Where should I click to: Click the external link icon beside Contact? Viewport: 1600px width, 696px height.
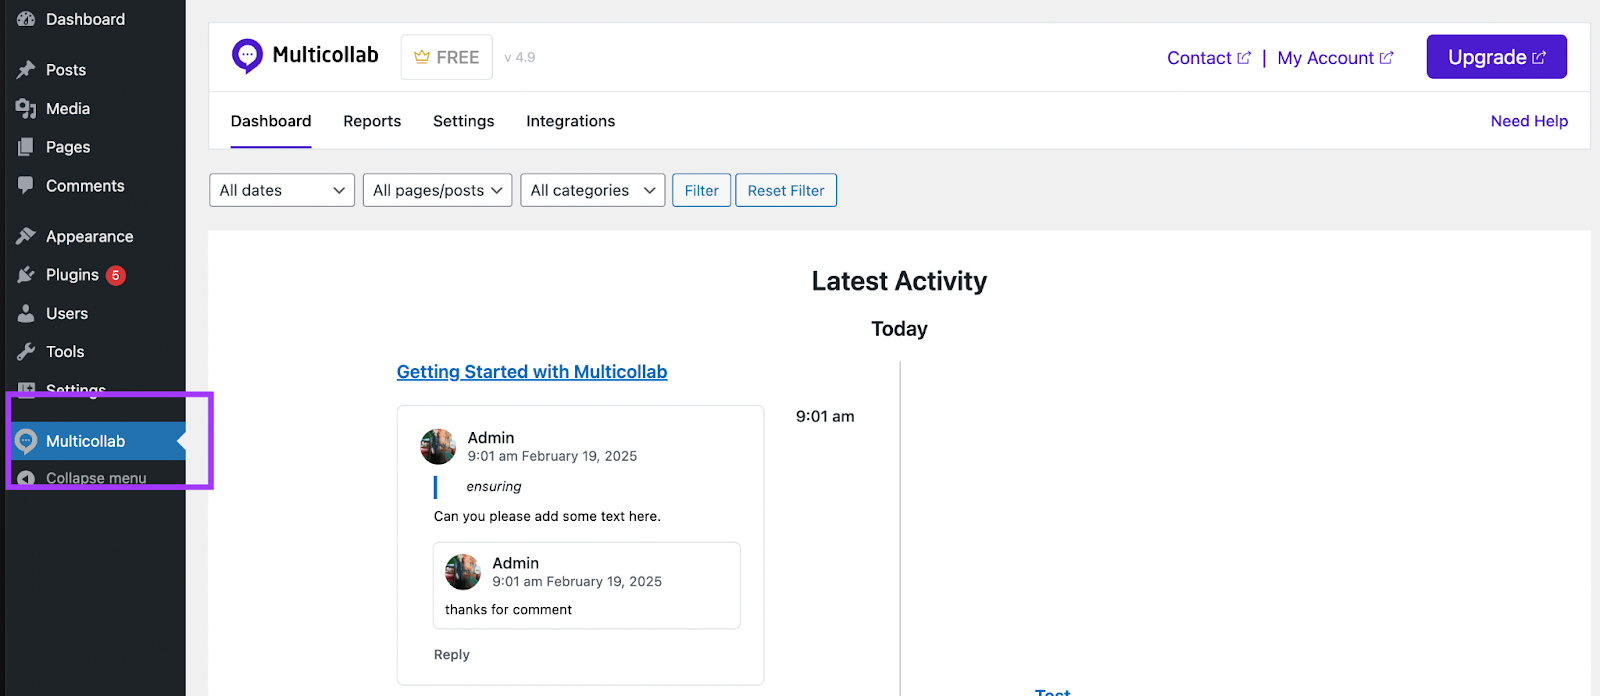click(1244, 58)
